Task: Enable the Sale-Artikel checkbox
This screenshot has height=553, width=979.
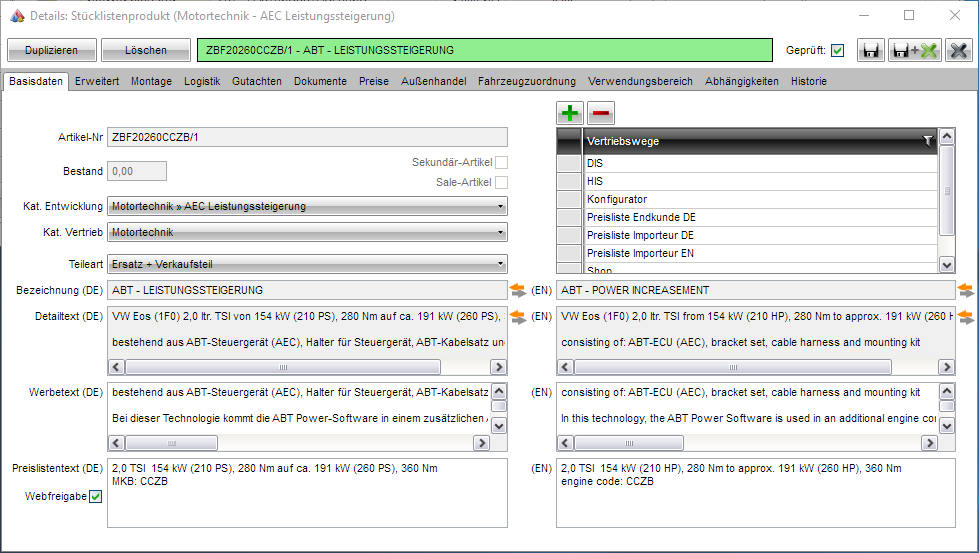Action: click(501, 182)
